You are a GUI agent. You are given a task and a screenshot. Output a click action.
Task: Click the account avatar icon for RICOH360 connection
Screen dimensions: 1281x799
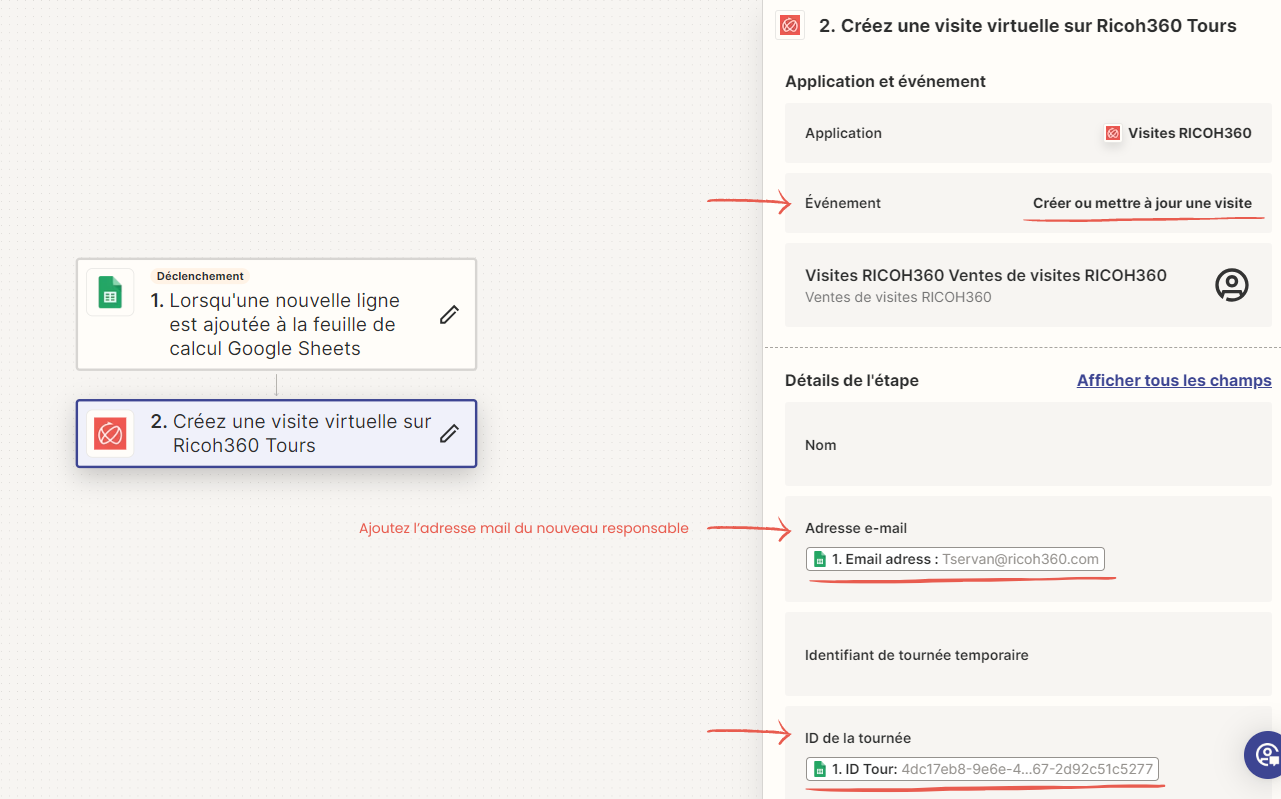coord(1232,285)
